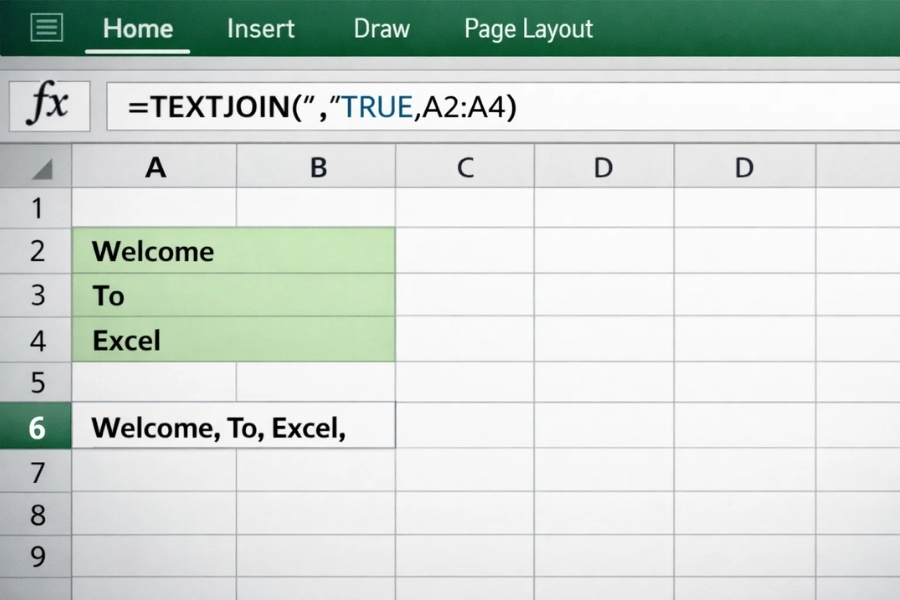Open the Page Layout tab
This screenshot has width=900, height=600.
click(528, 29)
